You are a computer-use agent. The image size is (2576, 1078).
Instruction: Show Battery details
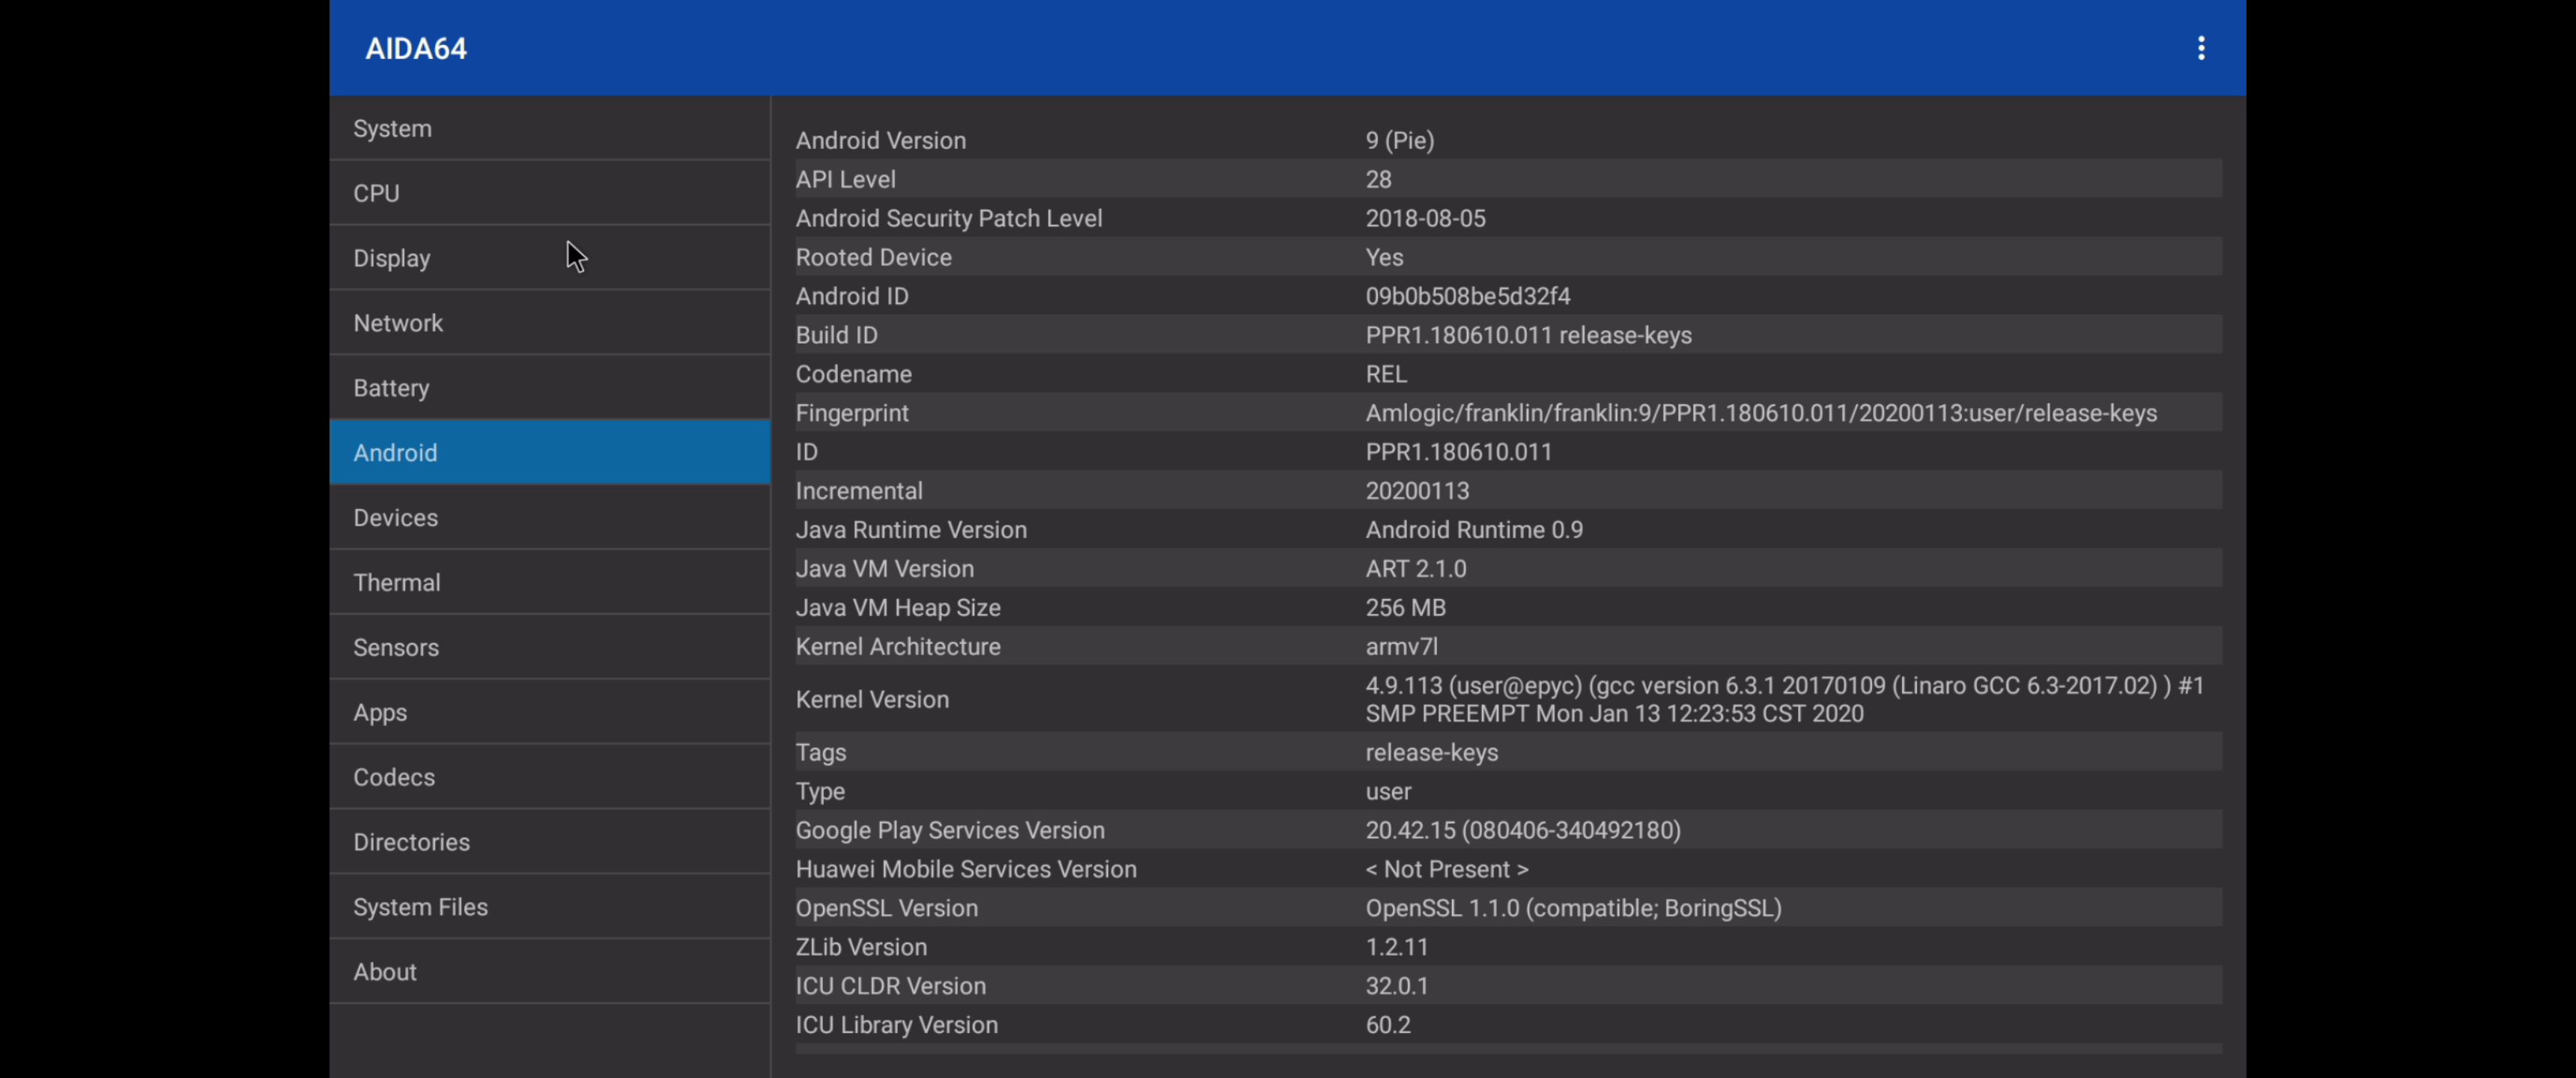pyautogui.click(x=549, y=388)
